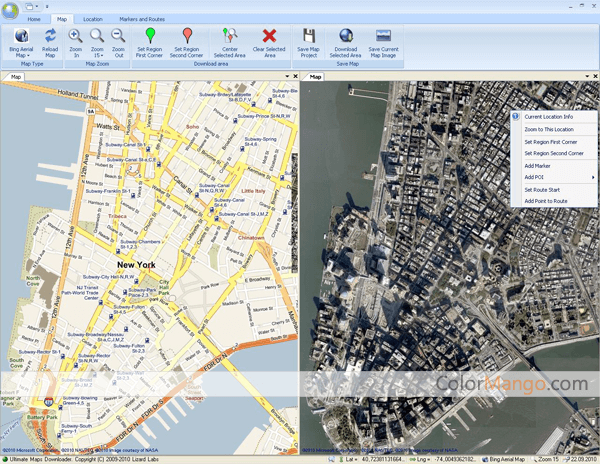The image size is (600, 464).
Task: Select the right pane Map document tab
Action: coord(315,77)
